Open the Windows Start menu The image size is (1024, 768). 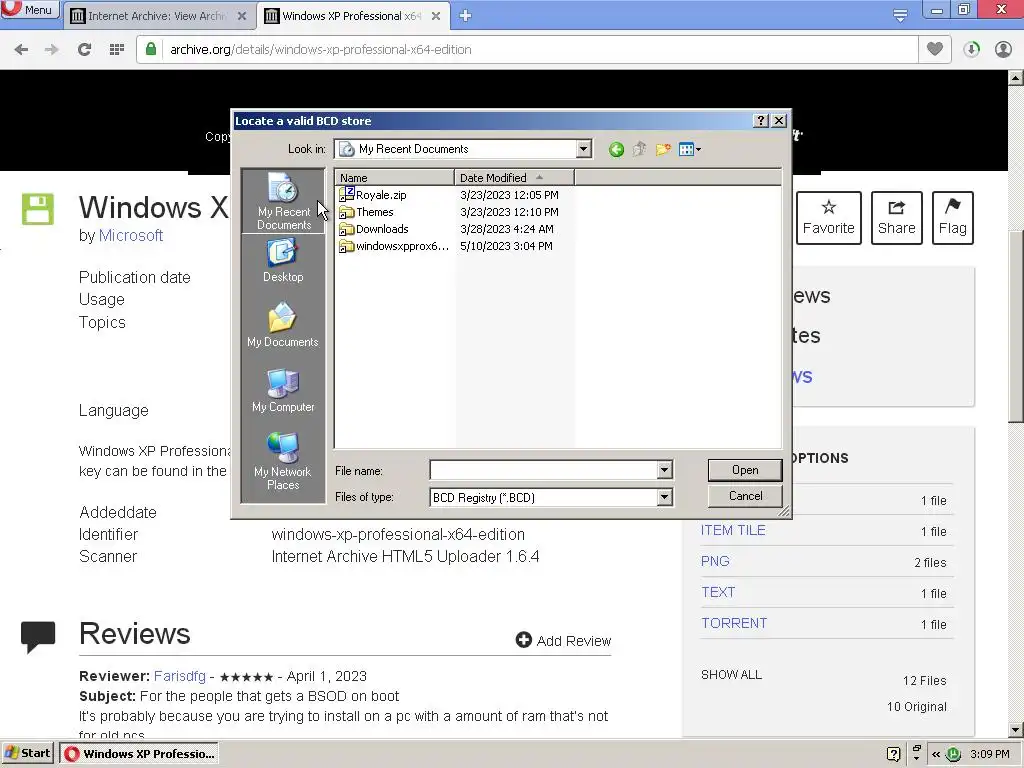point(28,754)
